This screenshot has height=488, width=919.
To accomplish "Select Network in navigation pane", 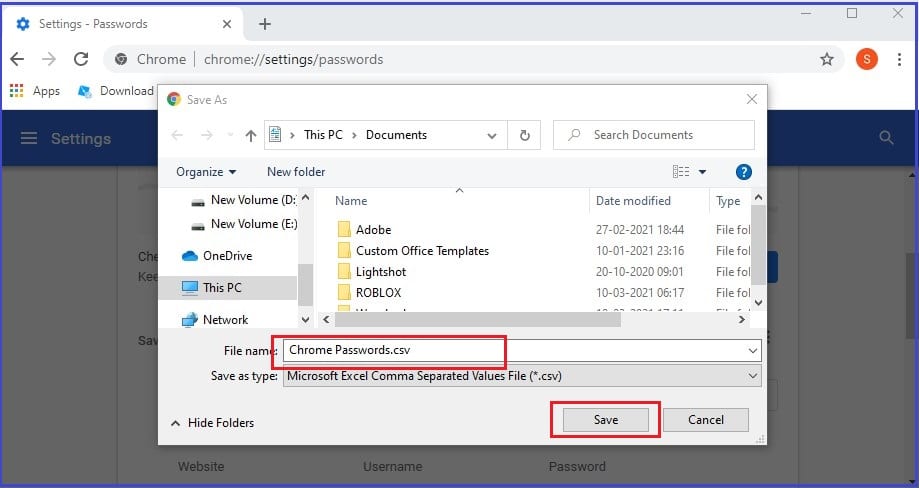I will (x=215, y=320).
